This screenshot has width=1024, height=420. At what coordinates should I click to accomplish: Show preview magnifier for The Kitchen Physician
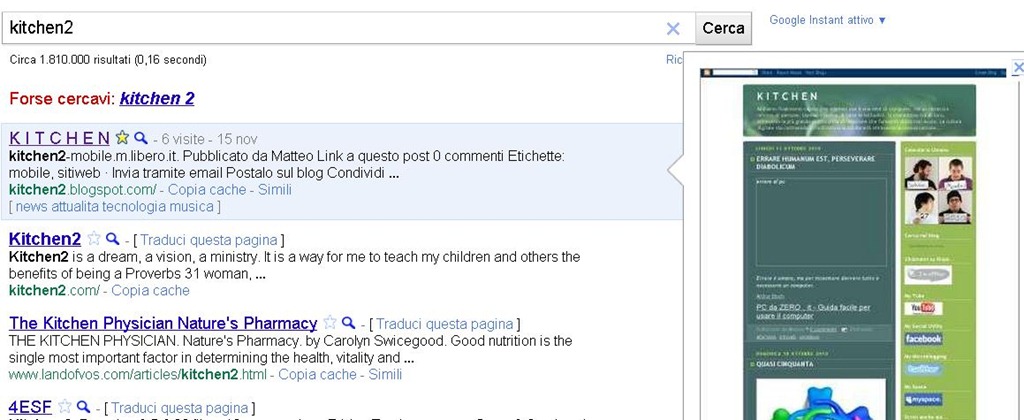point(349,322)
